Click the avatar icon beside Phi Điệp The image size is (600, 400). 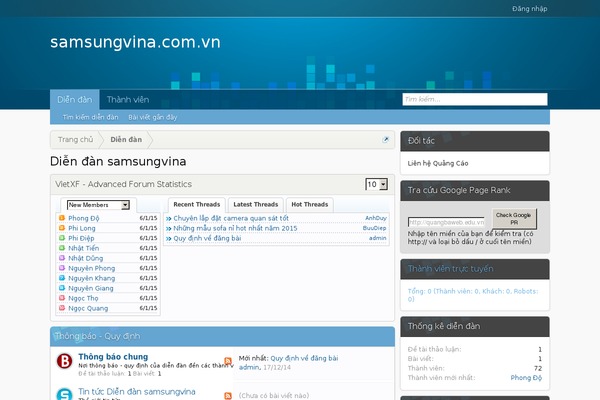[62, 238]
